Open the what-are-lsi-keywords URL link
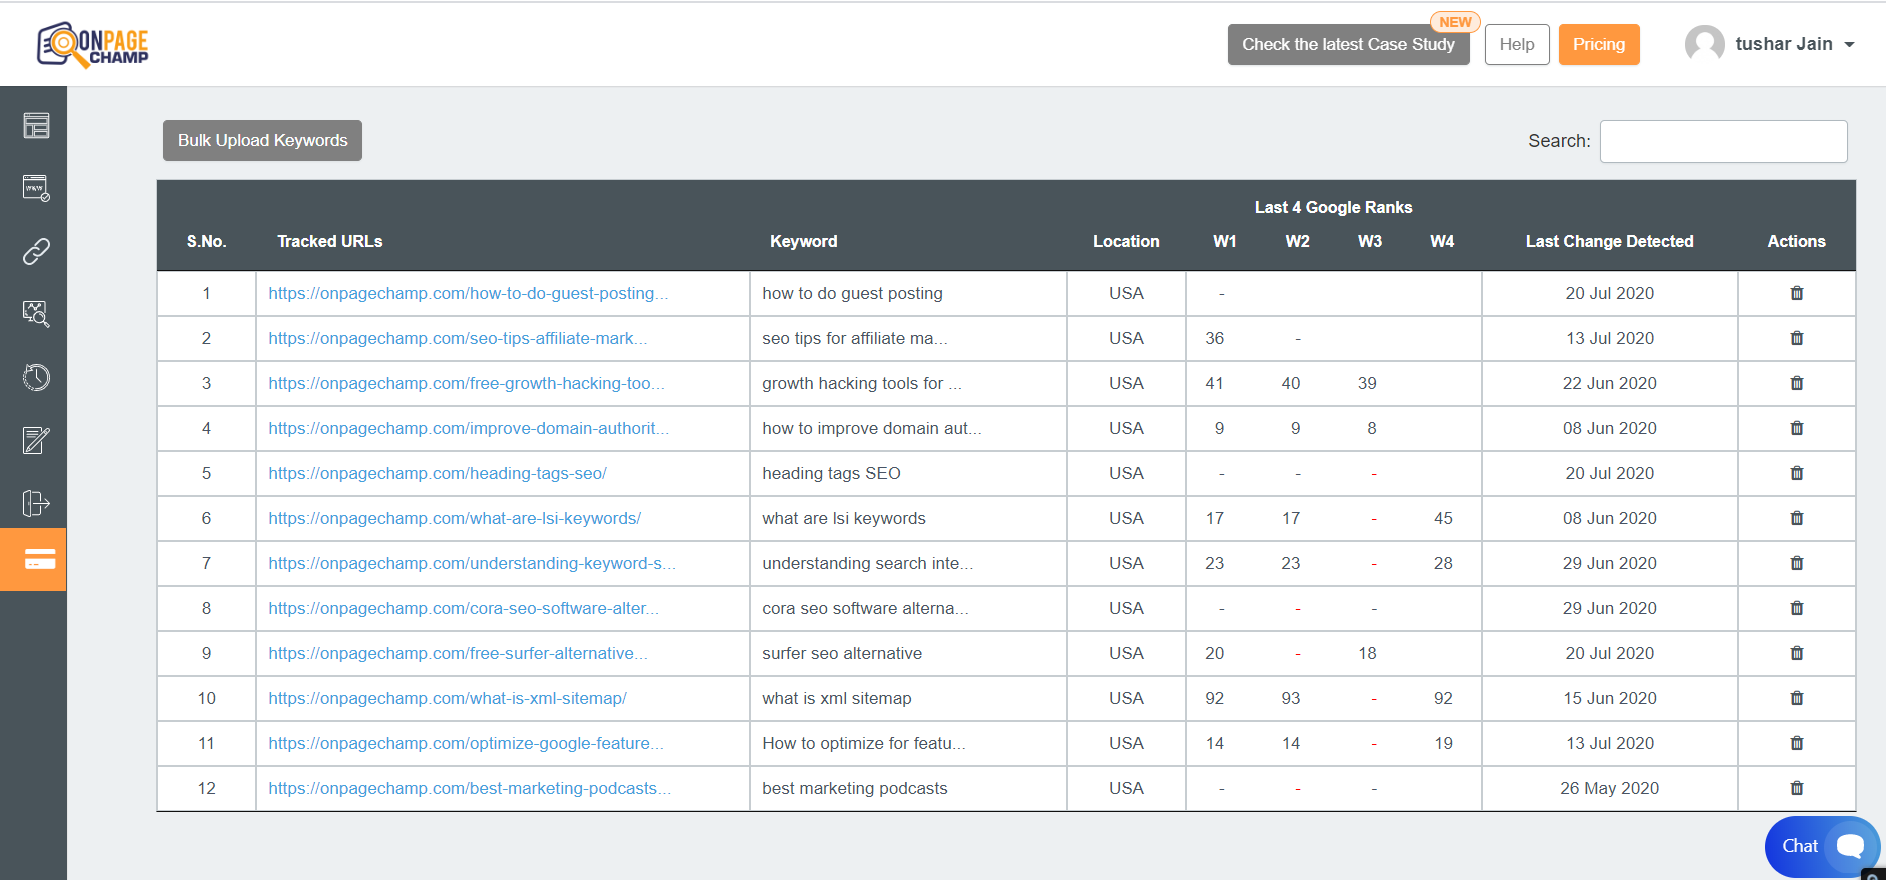 pyautogui.click(x=455, y=518)
